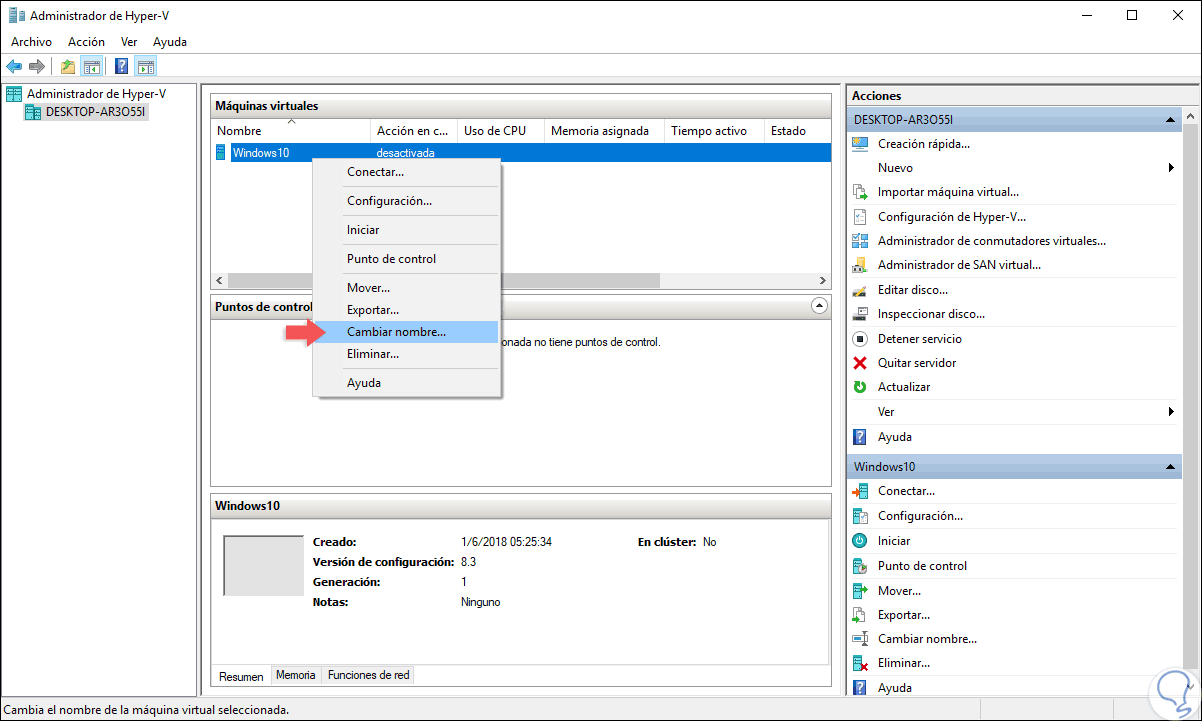Click the Inspeccionar disco icon
1202x721 pixels.
coord(859,314)
